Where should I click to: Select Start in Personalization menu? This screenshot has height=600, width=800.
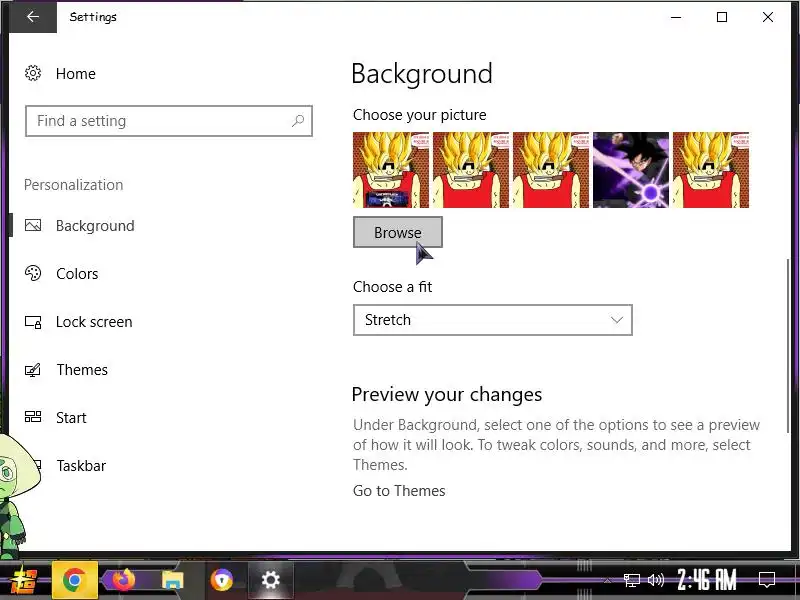tap(71, 417)
